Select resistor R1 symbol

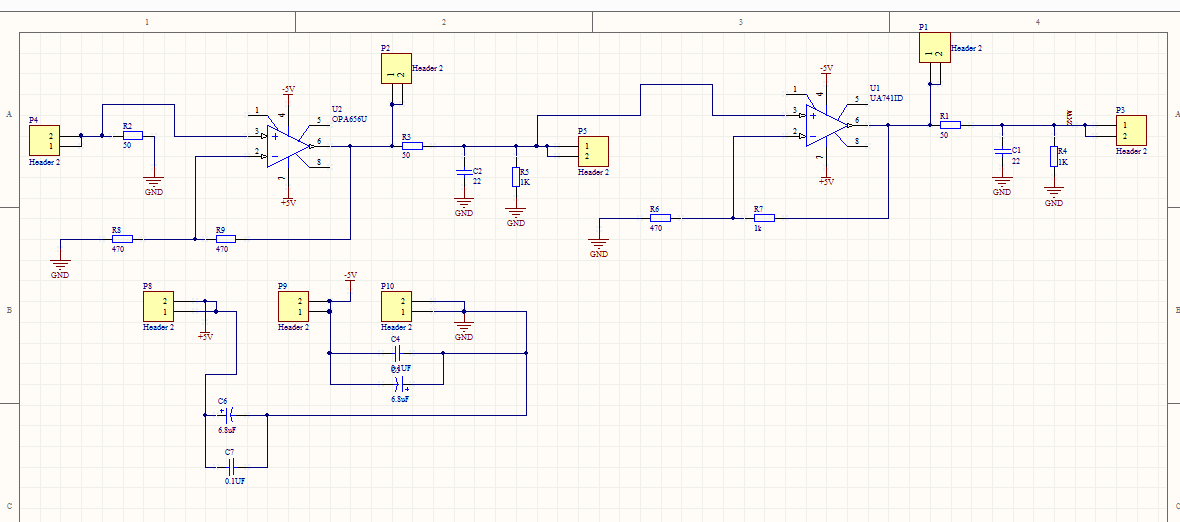click(x=950, y=125)
